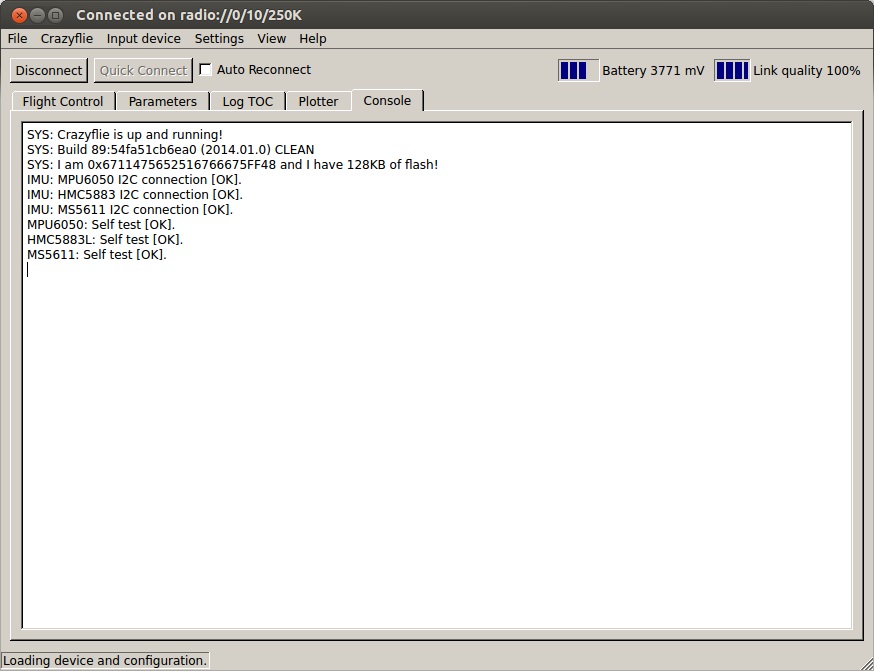
Task: Open the File menu
Action: click(17, 38)
